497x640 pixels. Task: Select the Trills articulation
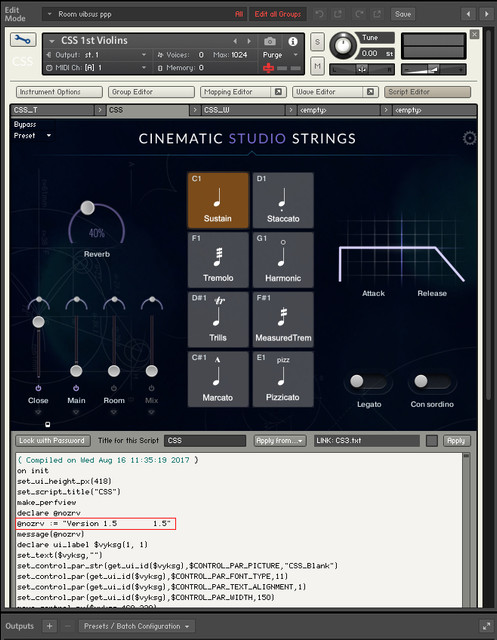(218, 319)
